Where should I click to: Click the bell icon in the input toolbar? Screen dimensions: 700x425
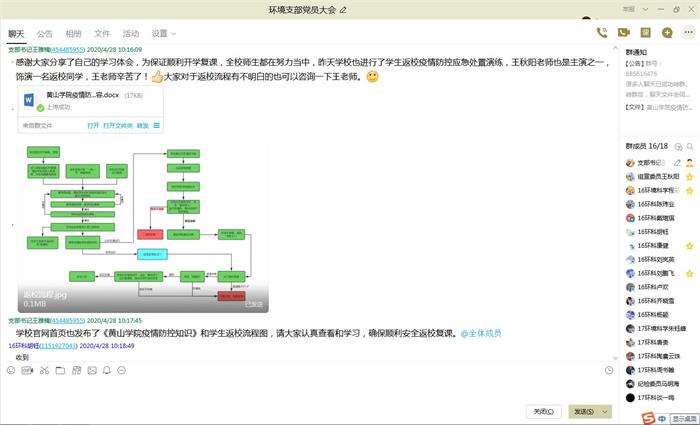pos(108,370)
